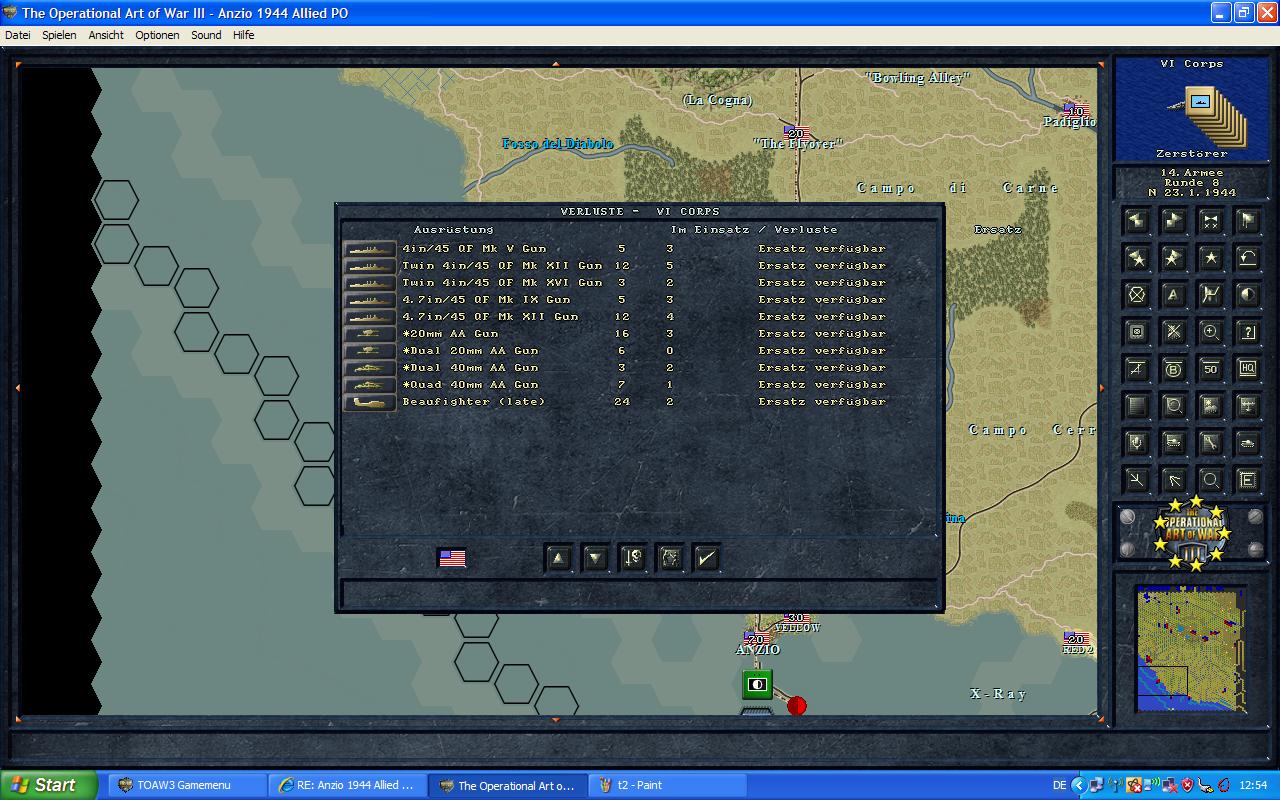Image resolution: width=1280 pixels, height=800 pixels.
Task: Click the microphone button in control panel
Action: pos(1137,443)
